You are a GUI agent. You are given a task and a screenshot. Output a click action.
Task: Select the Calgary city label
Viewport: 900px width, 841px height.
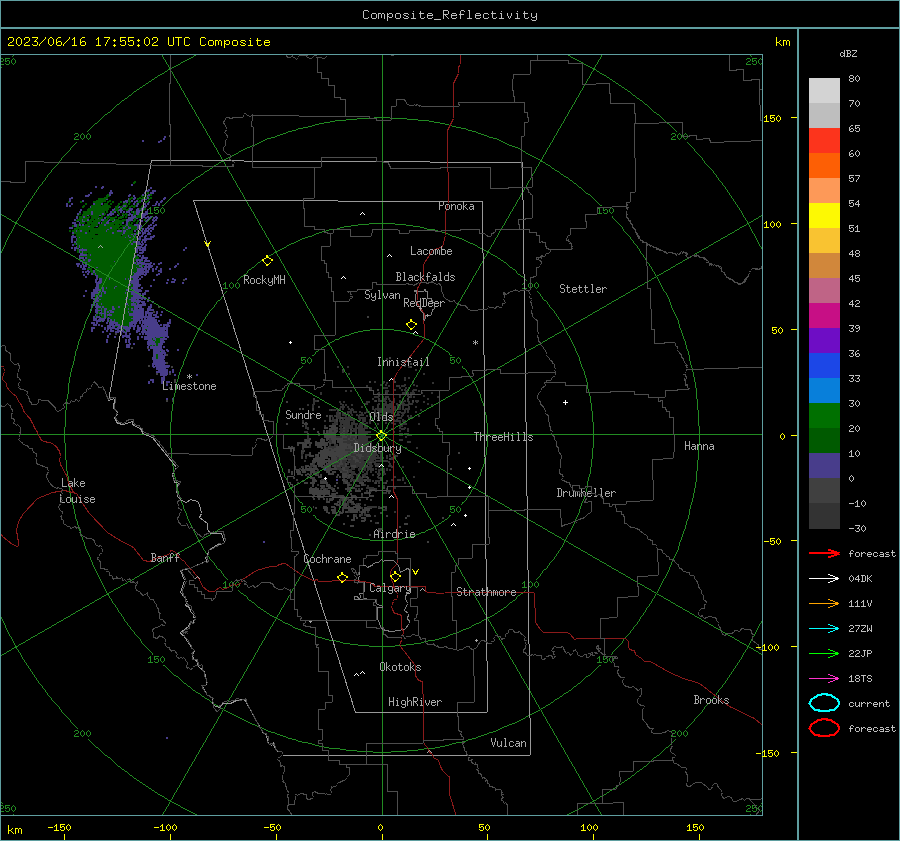point(390,588)
